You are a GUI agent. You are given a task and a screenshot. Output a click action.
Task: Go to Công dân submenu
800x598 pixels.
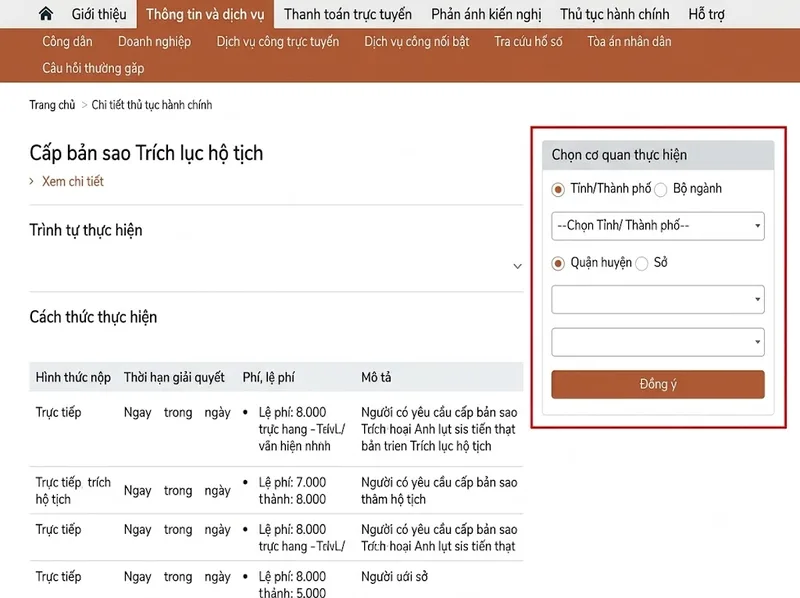[67, 41]
